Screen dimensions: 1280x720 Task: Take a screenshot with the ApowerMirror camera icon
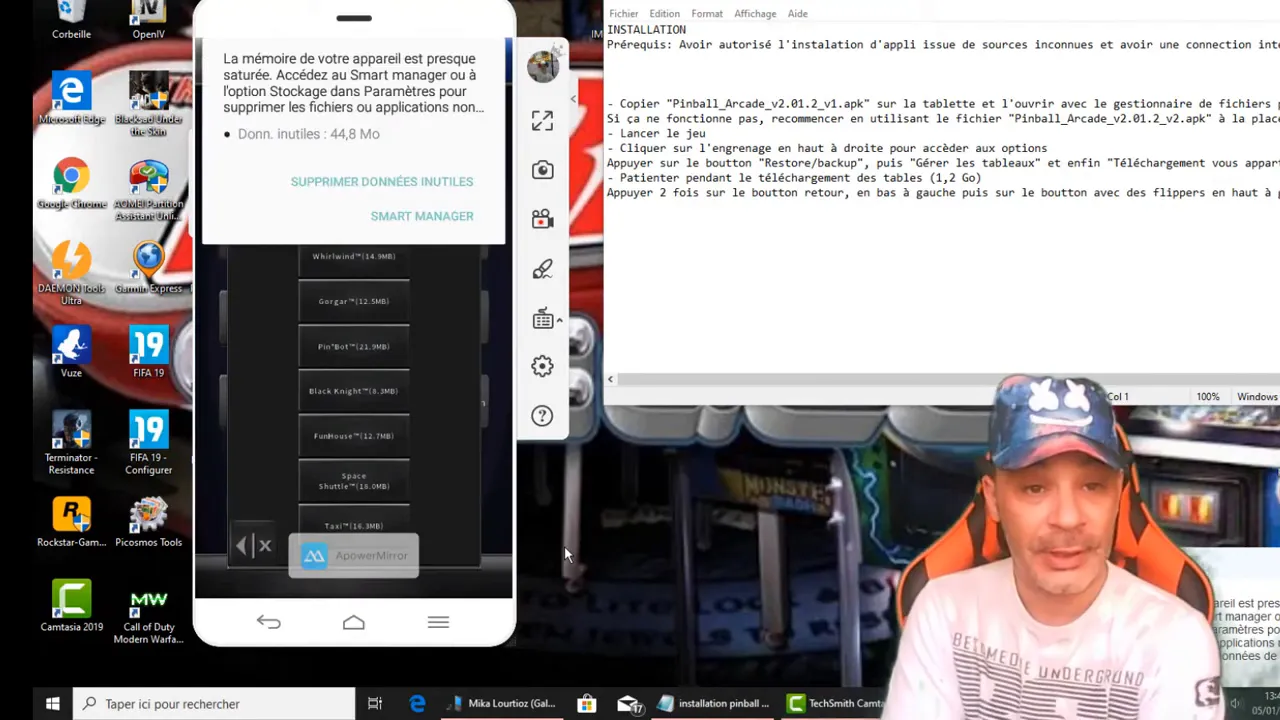coord(542,170)
